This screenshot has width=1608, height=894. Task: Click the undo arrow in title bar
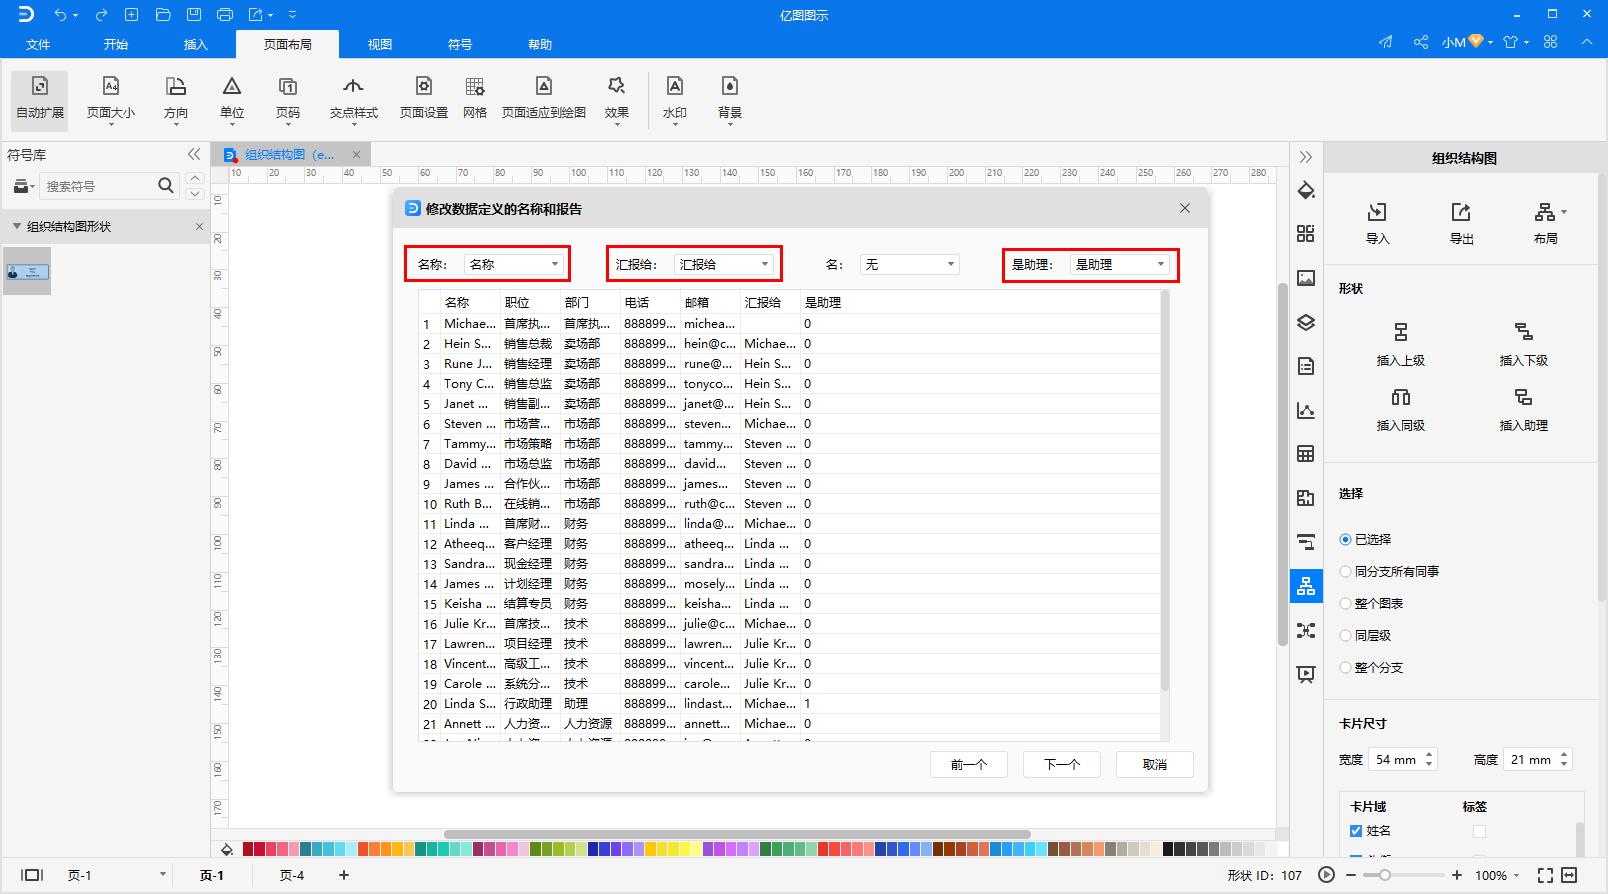point(61,14)
